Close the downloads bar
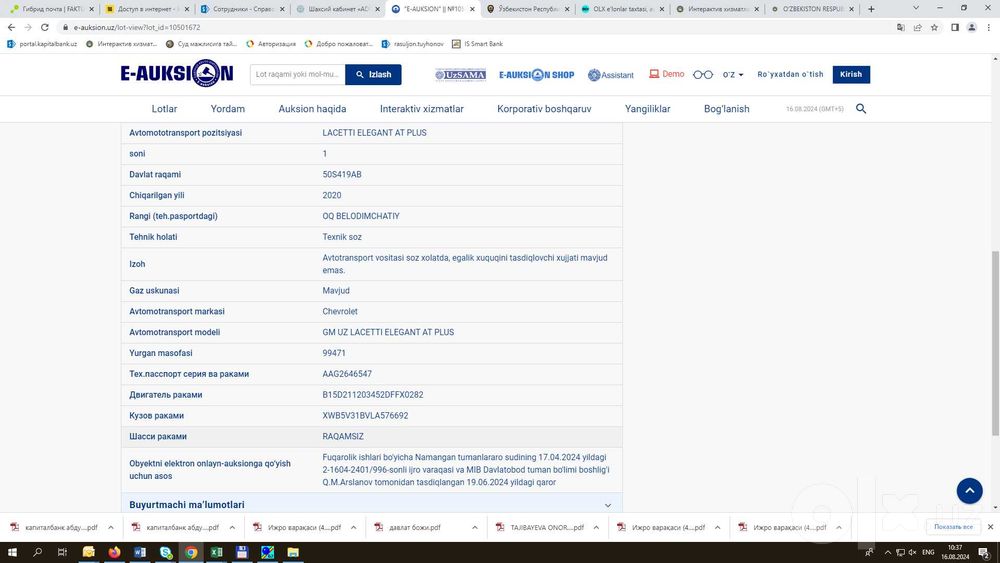1000x563 pixels. point(990,527)
